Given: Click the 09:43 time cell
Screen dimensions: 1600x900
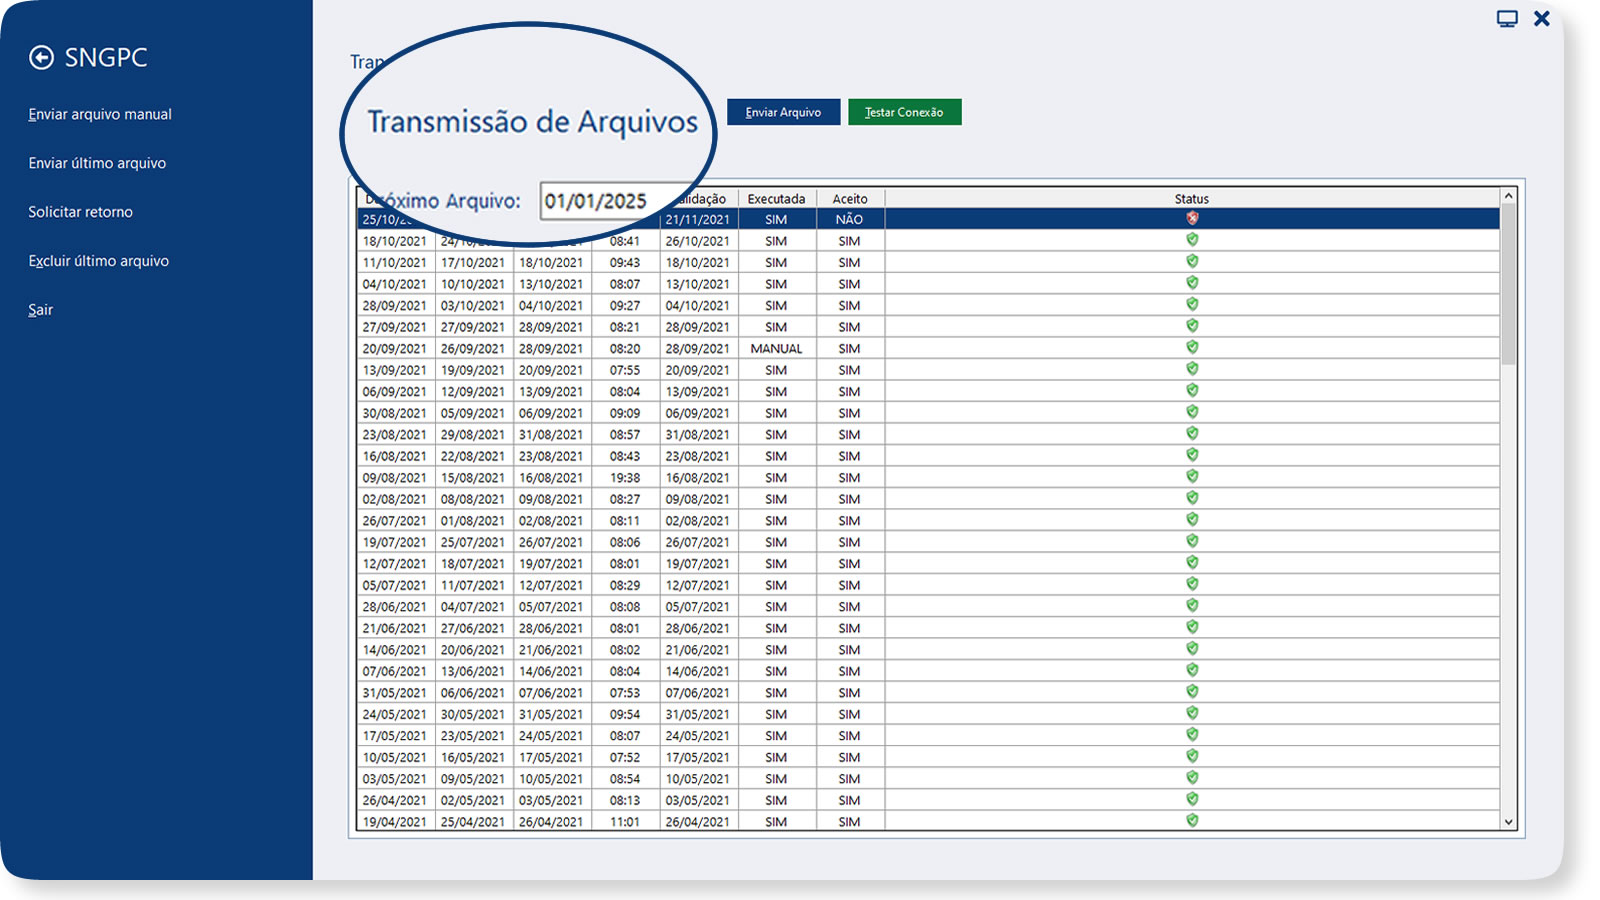Looking at the screenshot, I should click(x=625, y=263).
